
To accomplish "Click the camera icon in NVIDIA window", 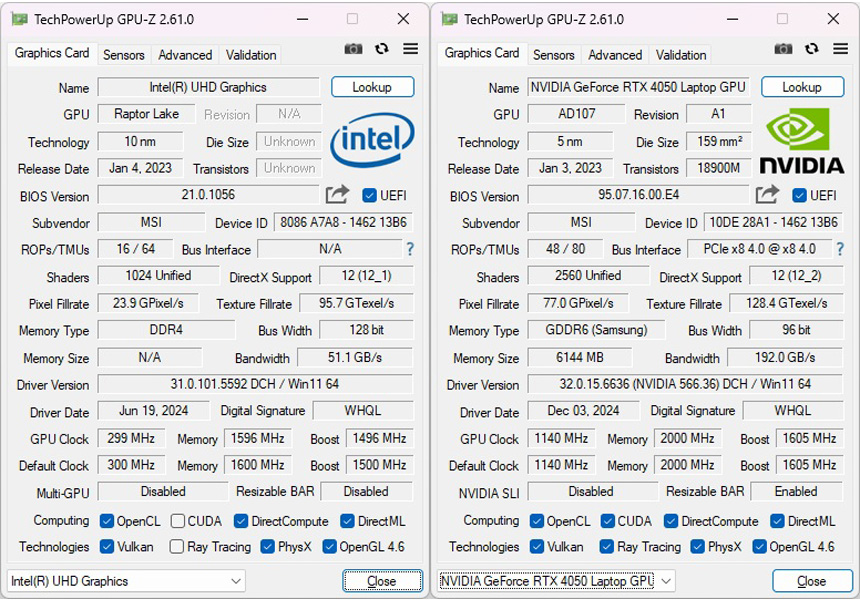I will click(x=783, y=49).
